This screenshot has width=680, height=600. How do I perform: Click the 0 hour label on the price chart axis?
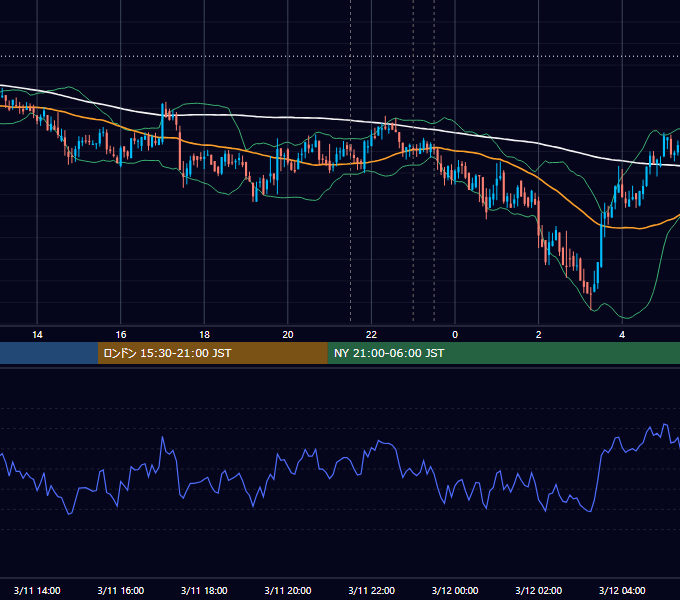tap(455, 335)
